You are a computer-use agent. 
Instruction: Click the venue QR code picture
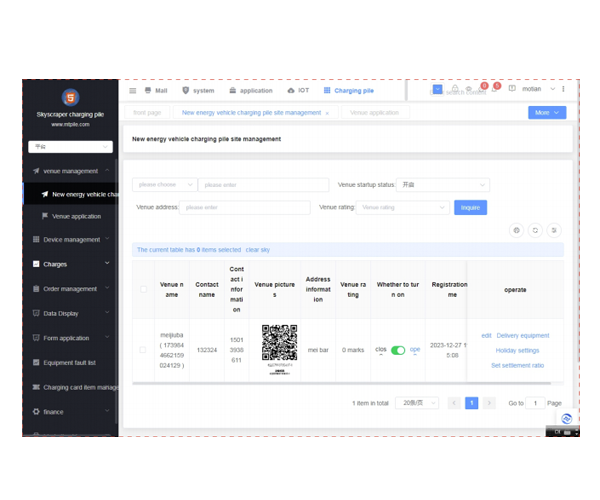tap(279, 343)
